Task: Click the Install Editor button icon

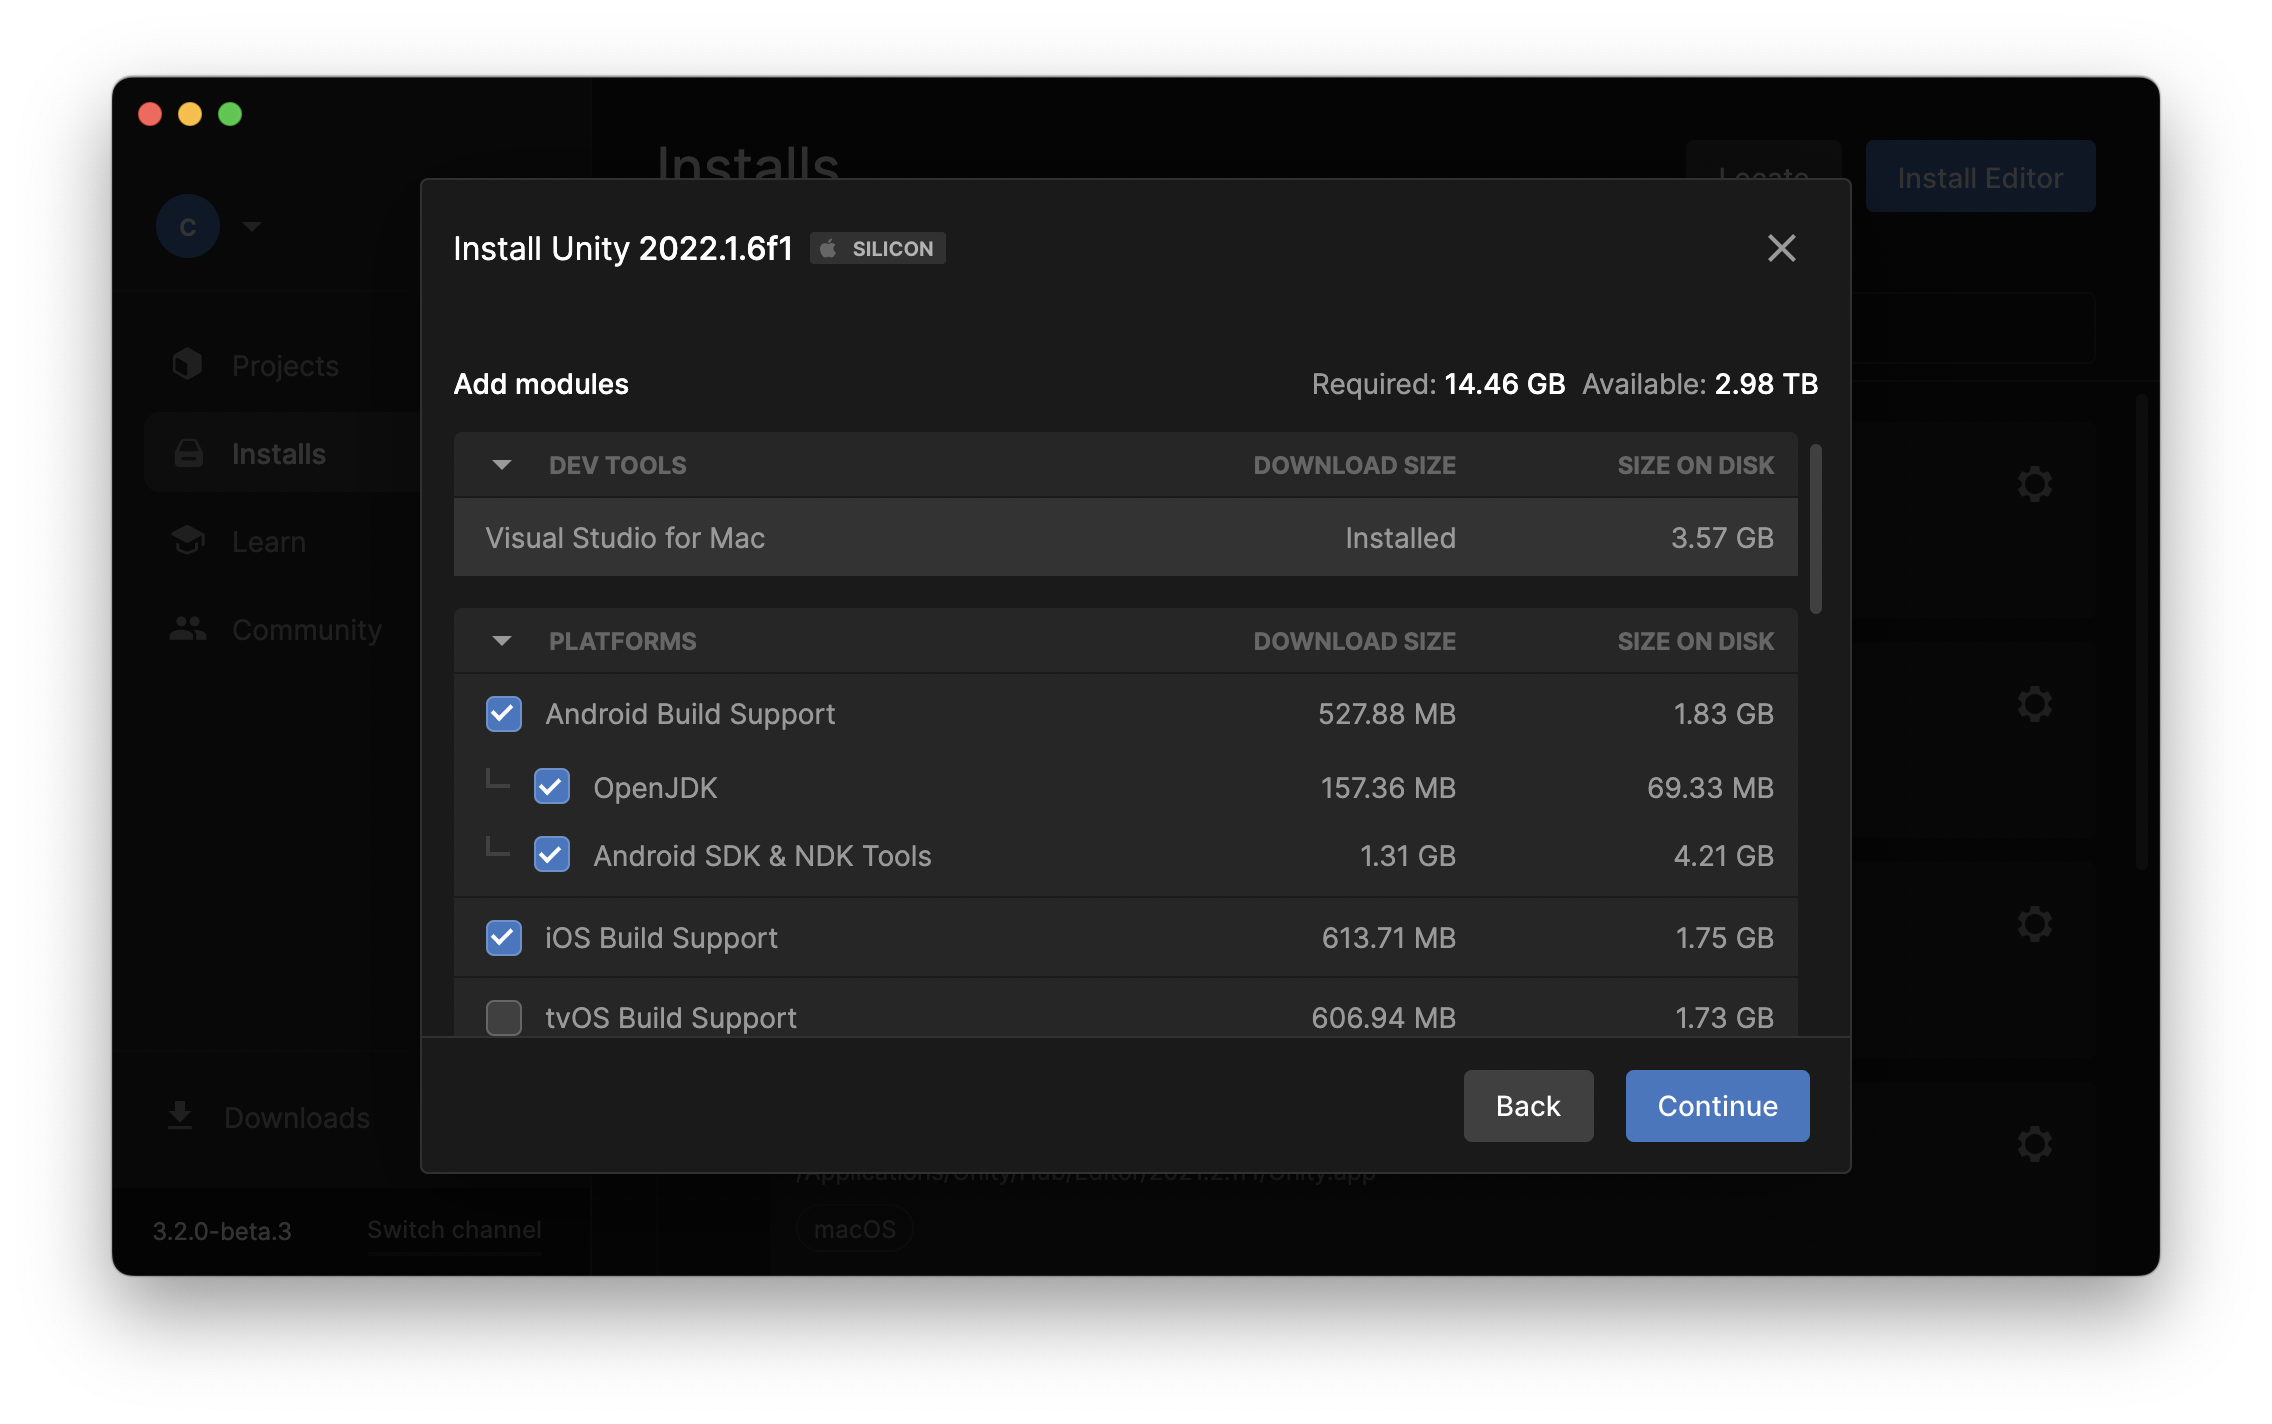Action: pyautogui.click(x=1980, y=176)
